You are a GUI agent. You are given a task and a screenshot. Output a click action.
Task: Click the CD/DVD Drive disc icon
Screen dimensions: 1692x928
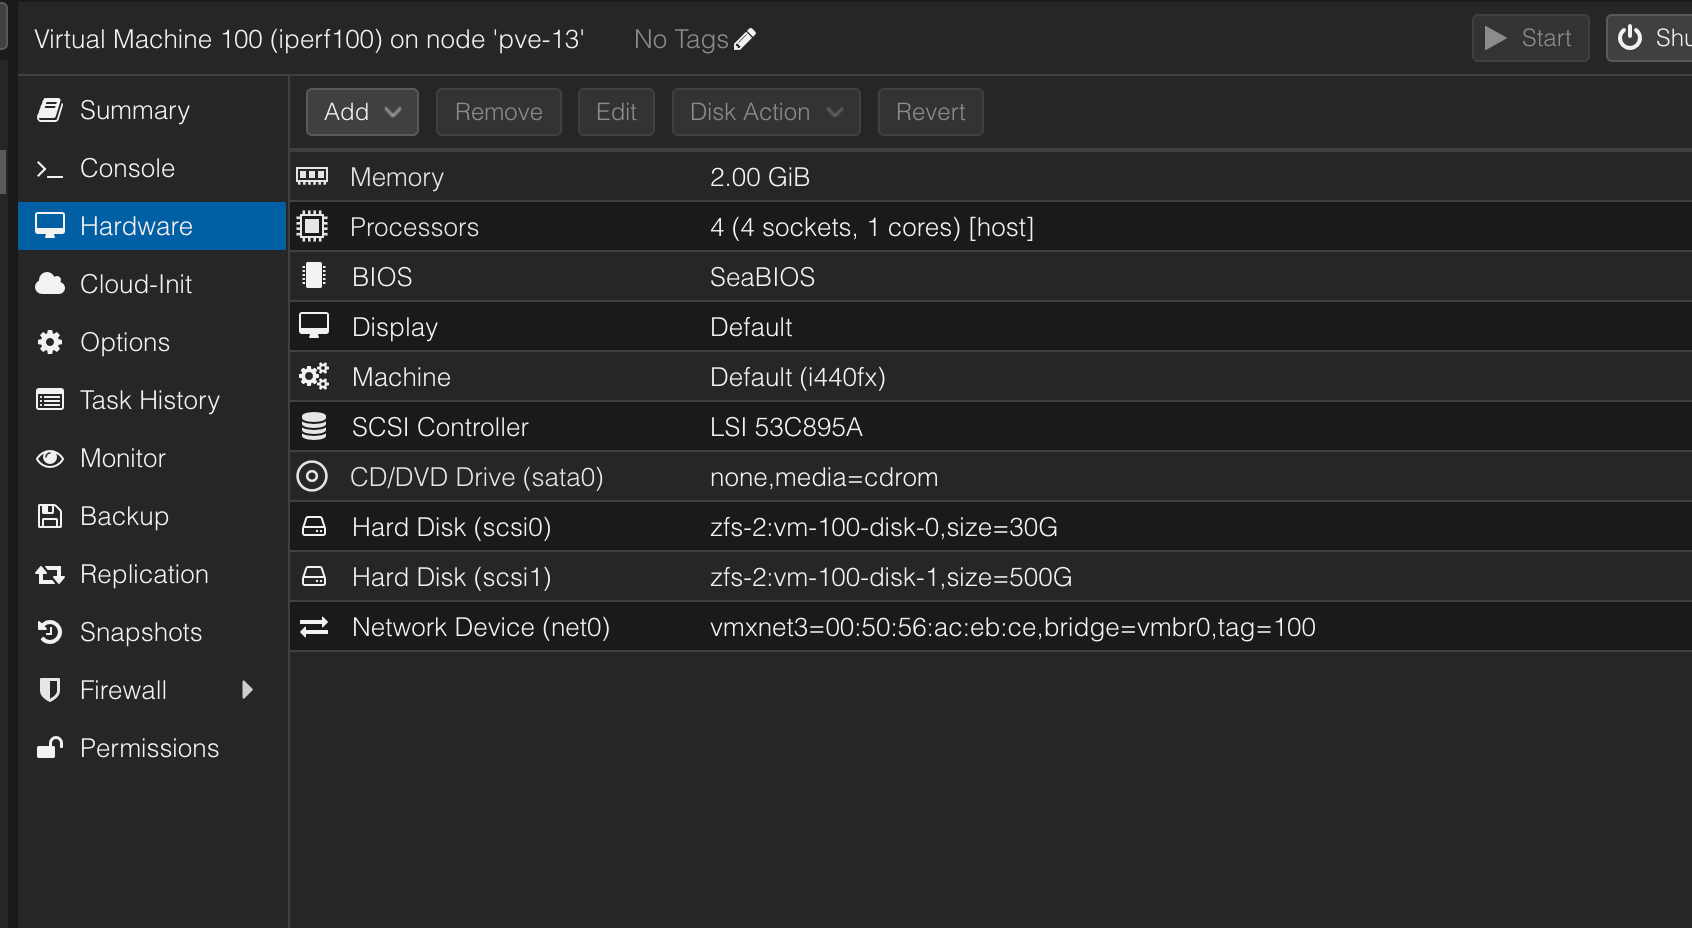coord(312,476)
